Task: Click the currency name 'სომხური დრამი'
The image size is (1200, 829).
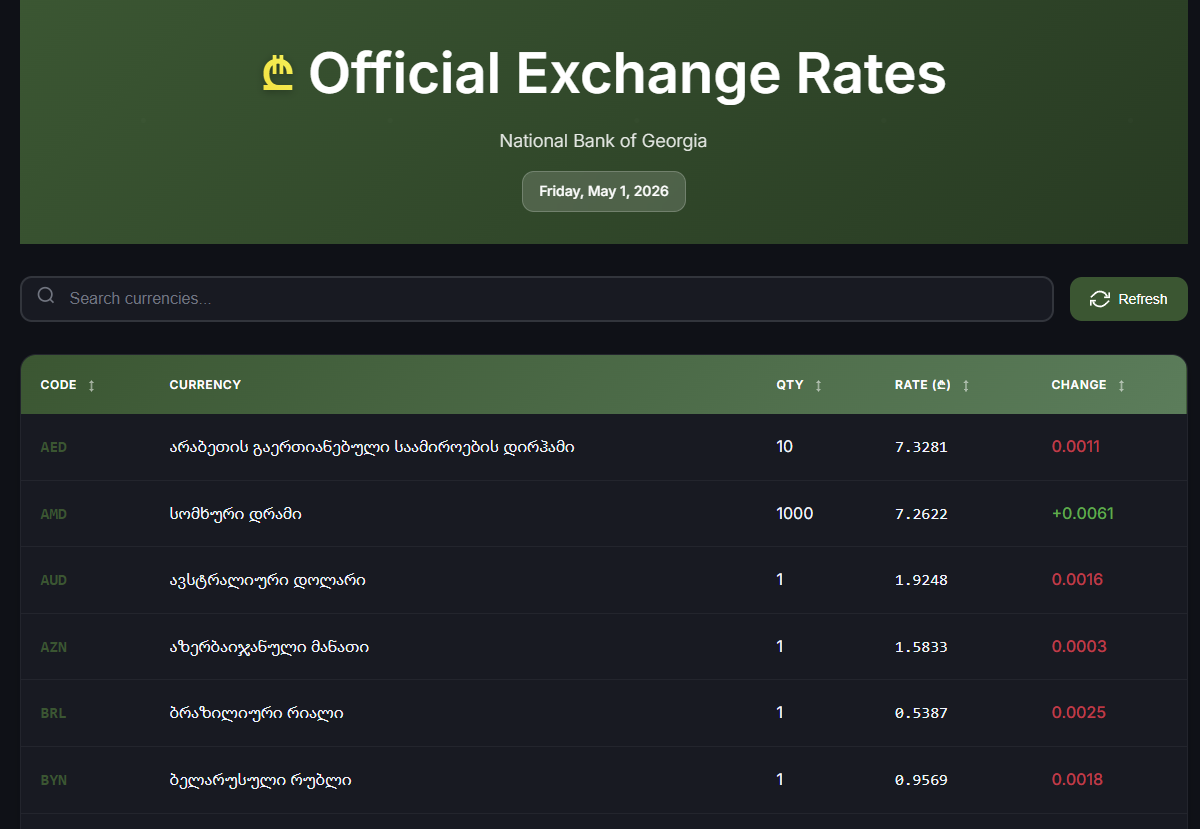Action: 236,514
